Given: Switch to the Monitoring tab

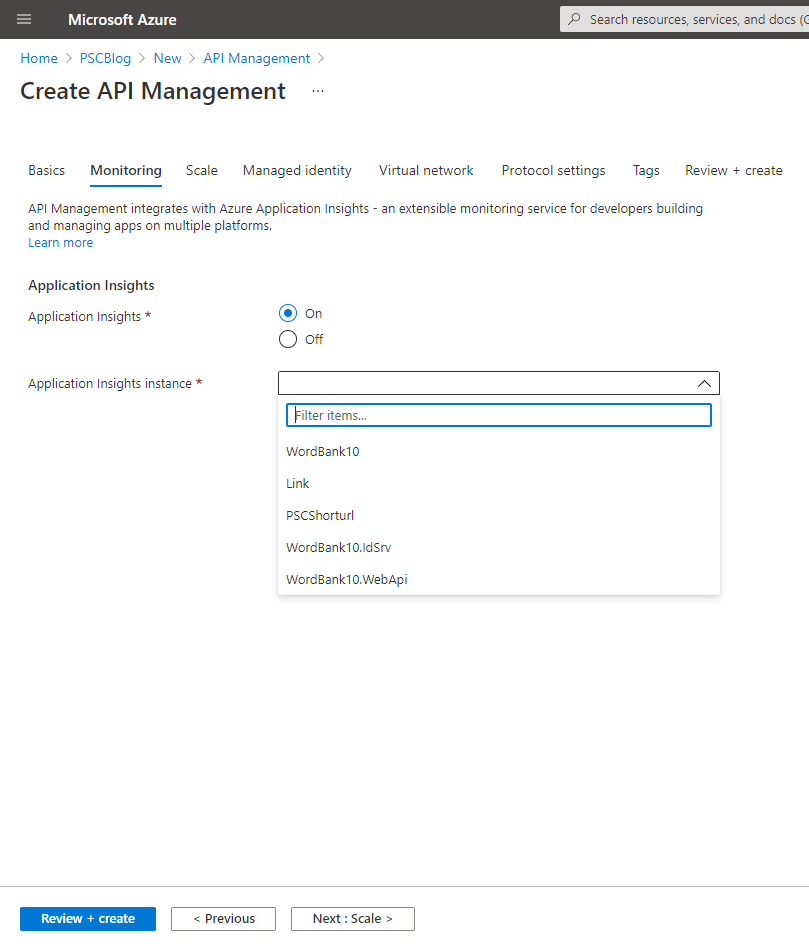Looking at the screenshot, I should (x=126, y=170).
